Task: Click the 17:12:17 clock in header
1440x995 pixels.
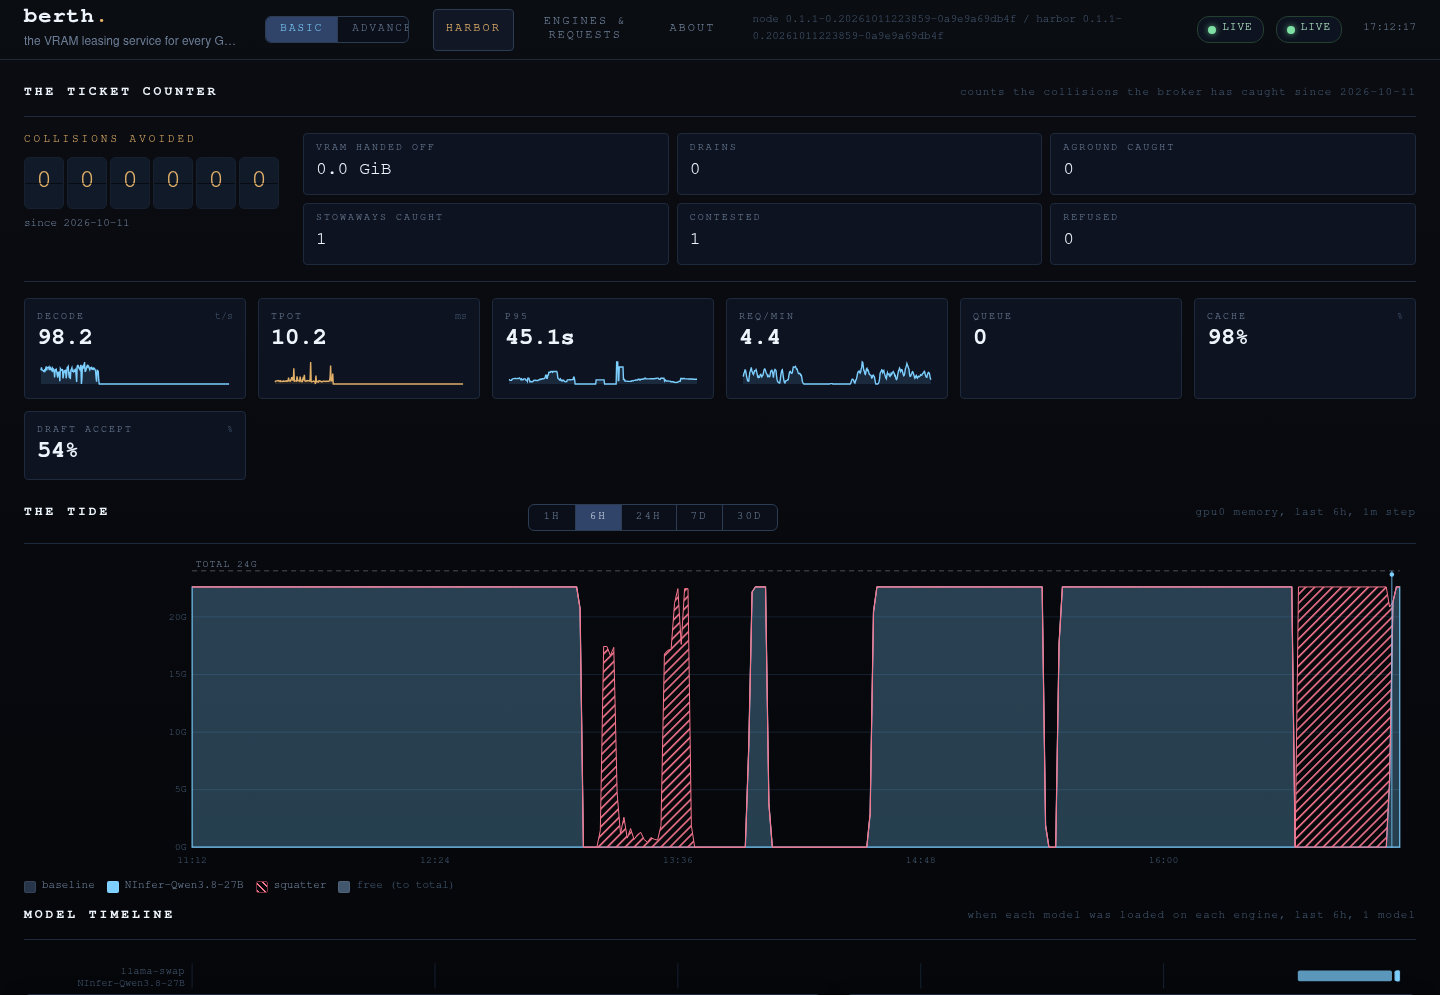Action: click(1390, 27)
